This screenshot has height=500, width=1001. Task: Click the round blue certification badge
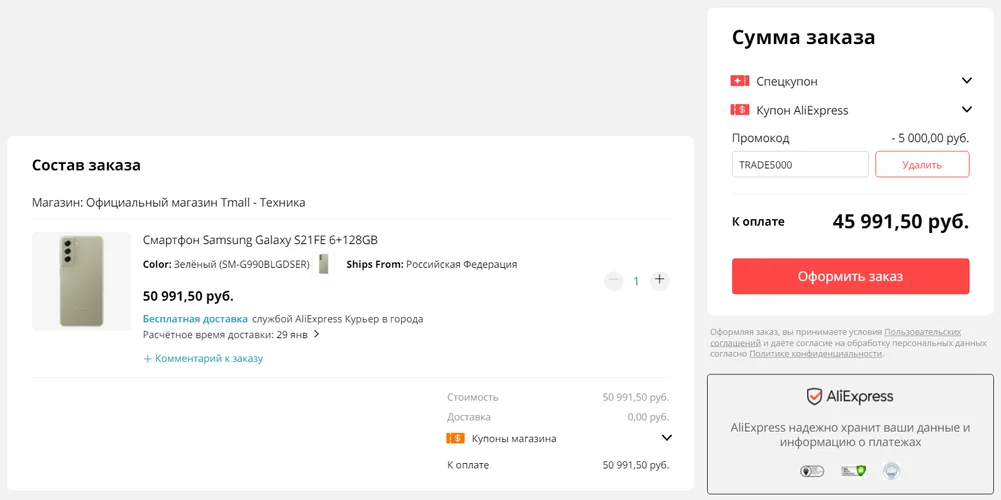pos(891,471)
